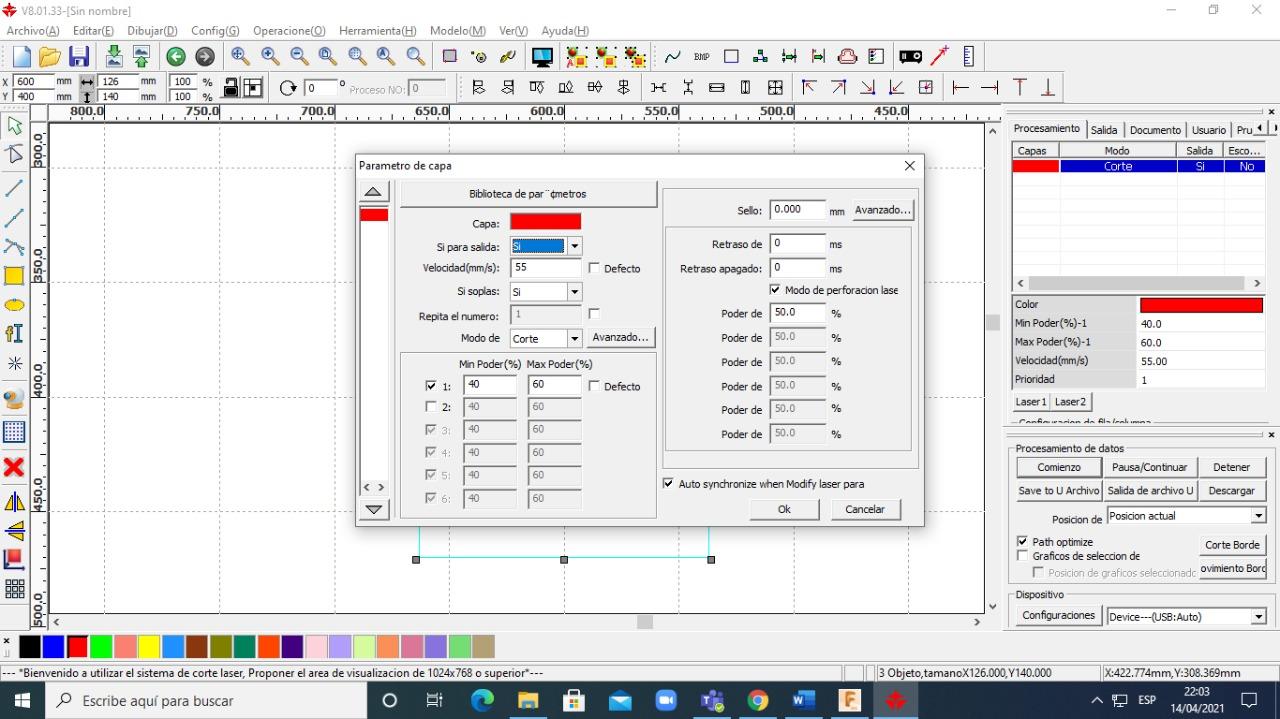Click the rotate icon beside the angle field
The image size is (1280, 719).
(x=289, y=88)
